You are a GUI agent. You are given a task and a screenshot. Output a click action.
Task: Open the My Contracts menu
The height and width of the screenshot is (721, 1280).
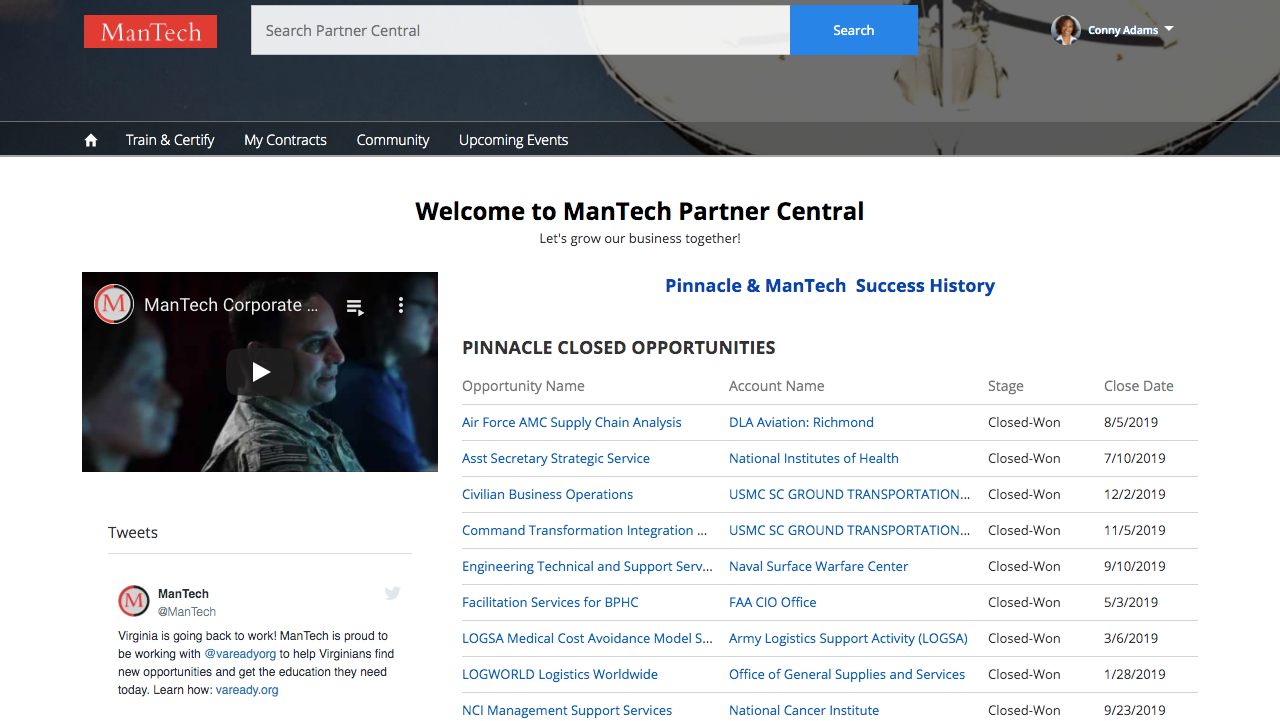click(285, 140)
